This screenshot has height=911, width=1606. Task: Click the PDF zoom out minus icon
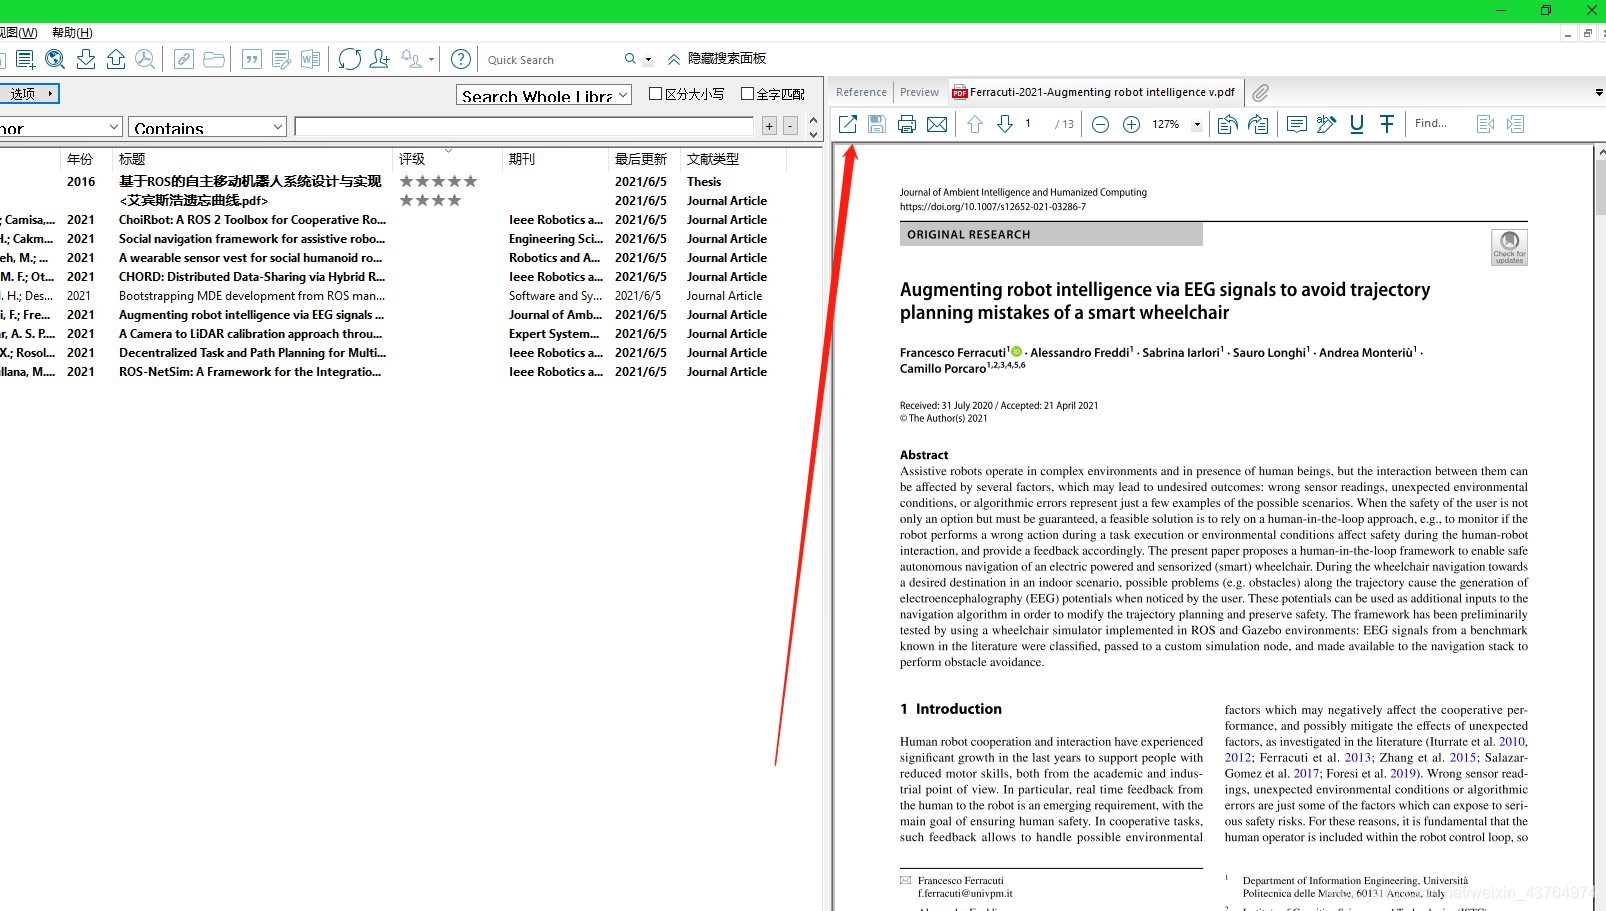[x=1100, y=124]
